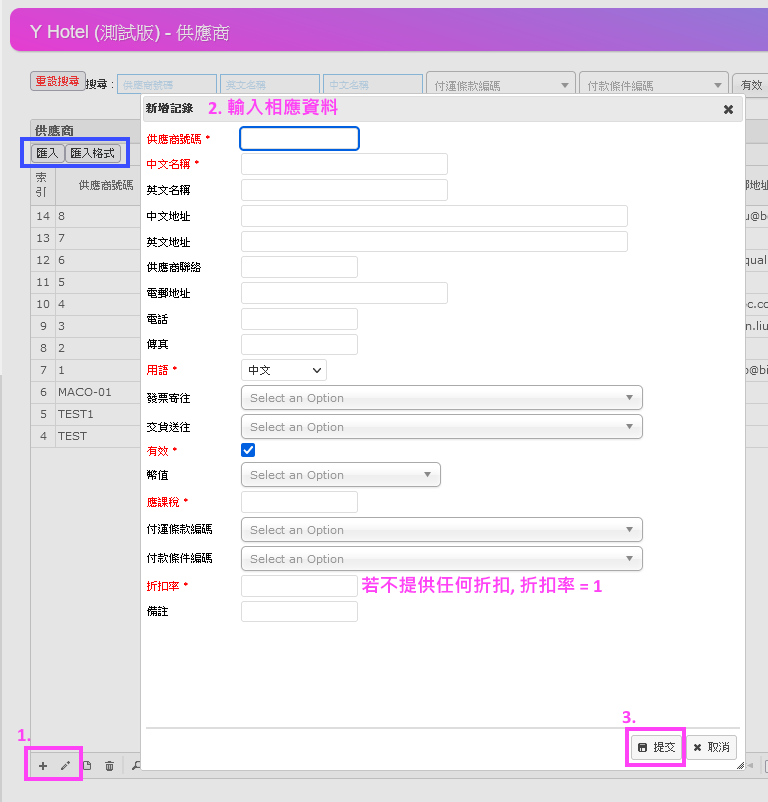Click the 供應商號碼 search box
Image resolution: width=768 pixels, height=802 pixels.
(x=167, y=84)
